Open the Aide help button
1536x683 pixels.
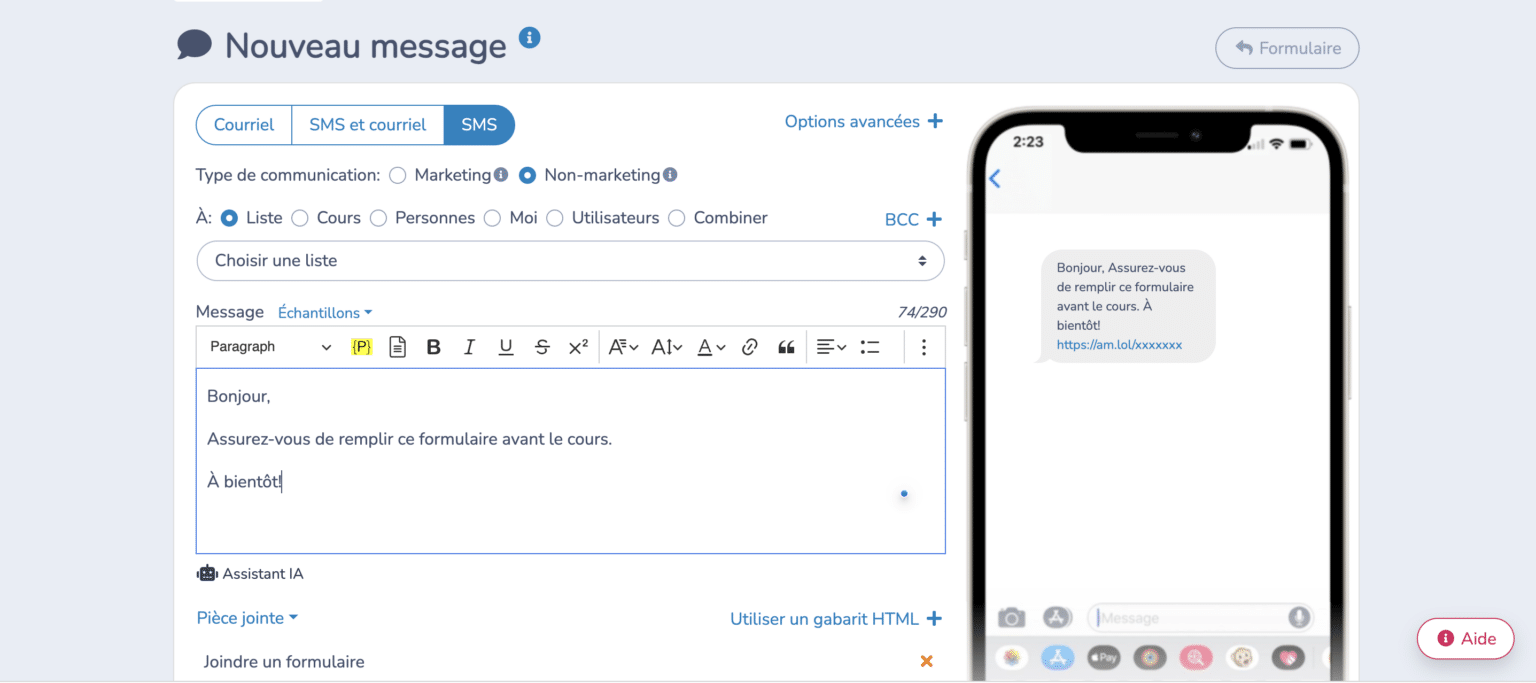tap(1466, 639)
